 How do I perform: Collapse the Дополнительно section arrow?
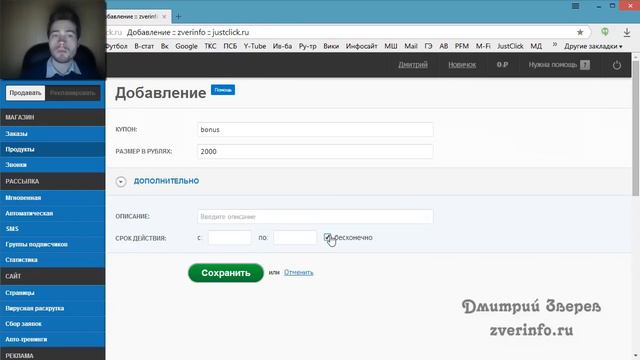[x=121, y=182]
